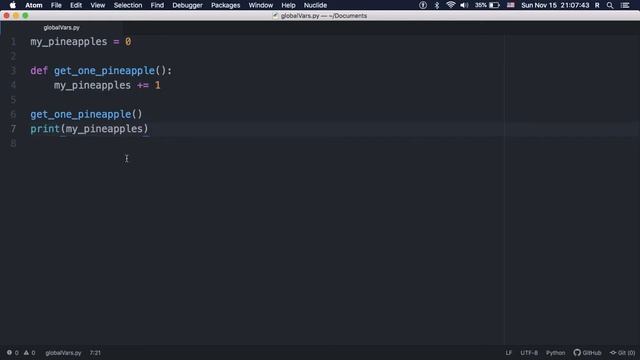Screen dimensions: 640x360
Task: Change the Python grammar selector
Action: pos(556,353)
